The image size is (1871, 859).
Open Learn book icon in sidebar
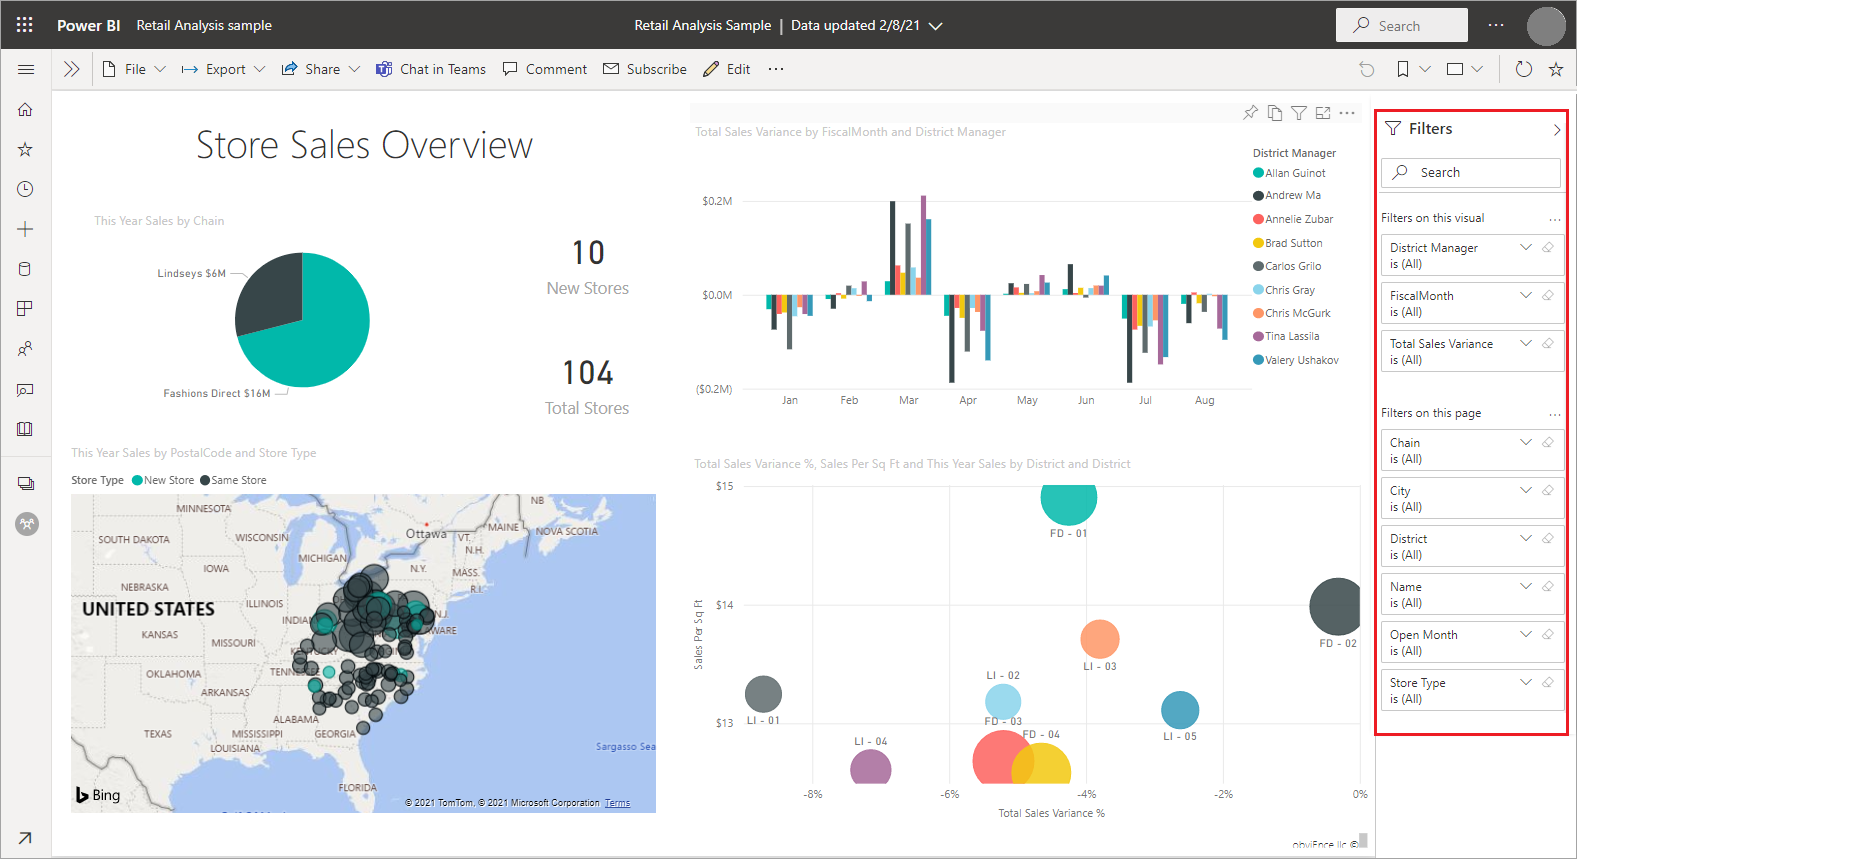pyautogui.click(x=25, y=429)
